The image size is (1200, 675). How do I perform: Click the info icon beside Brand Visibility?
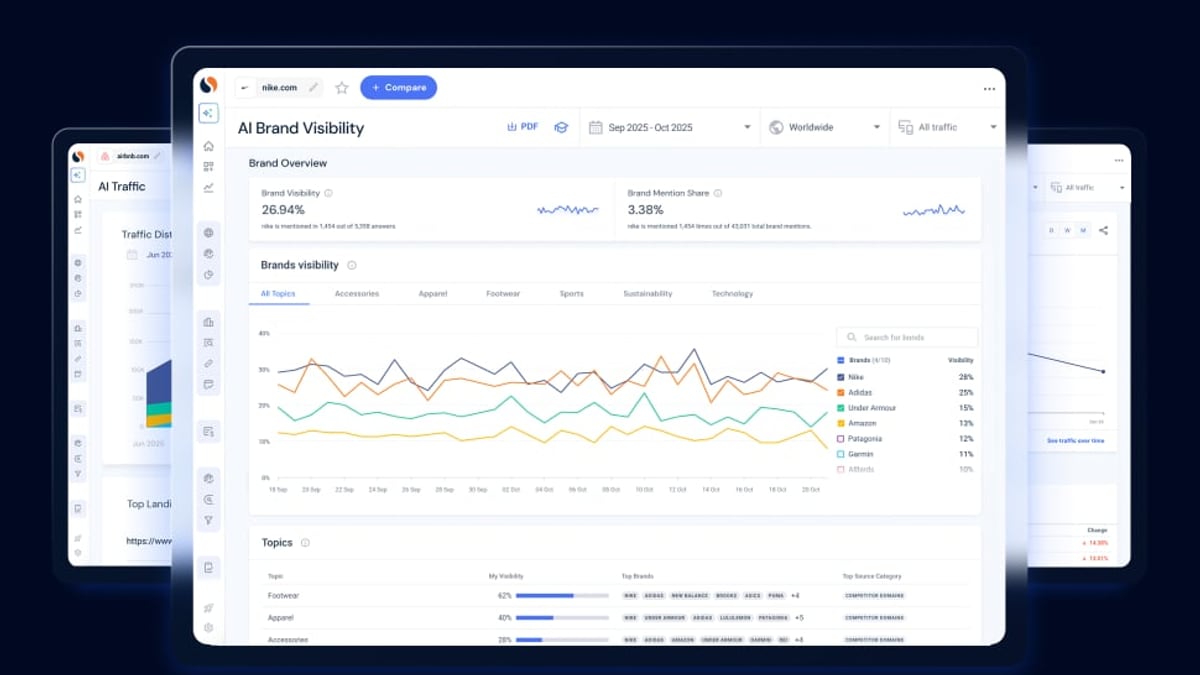(328, 193)
